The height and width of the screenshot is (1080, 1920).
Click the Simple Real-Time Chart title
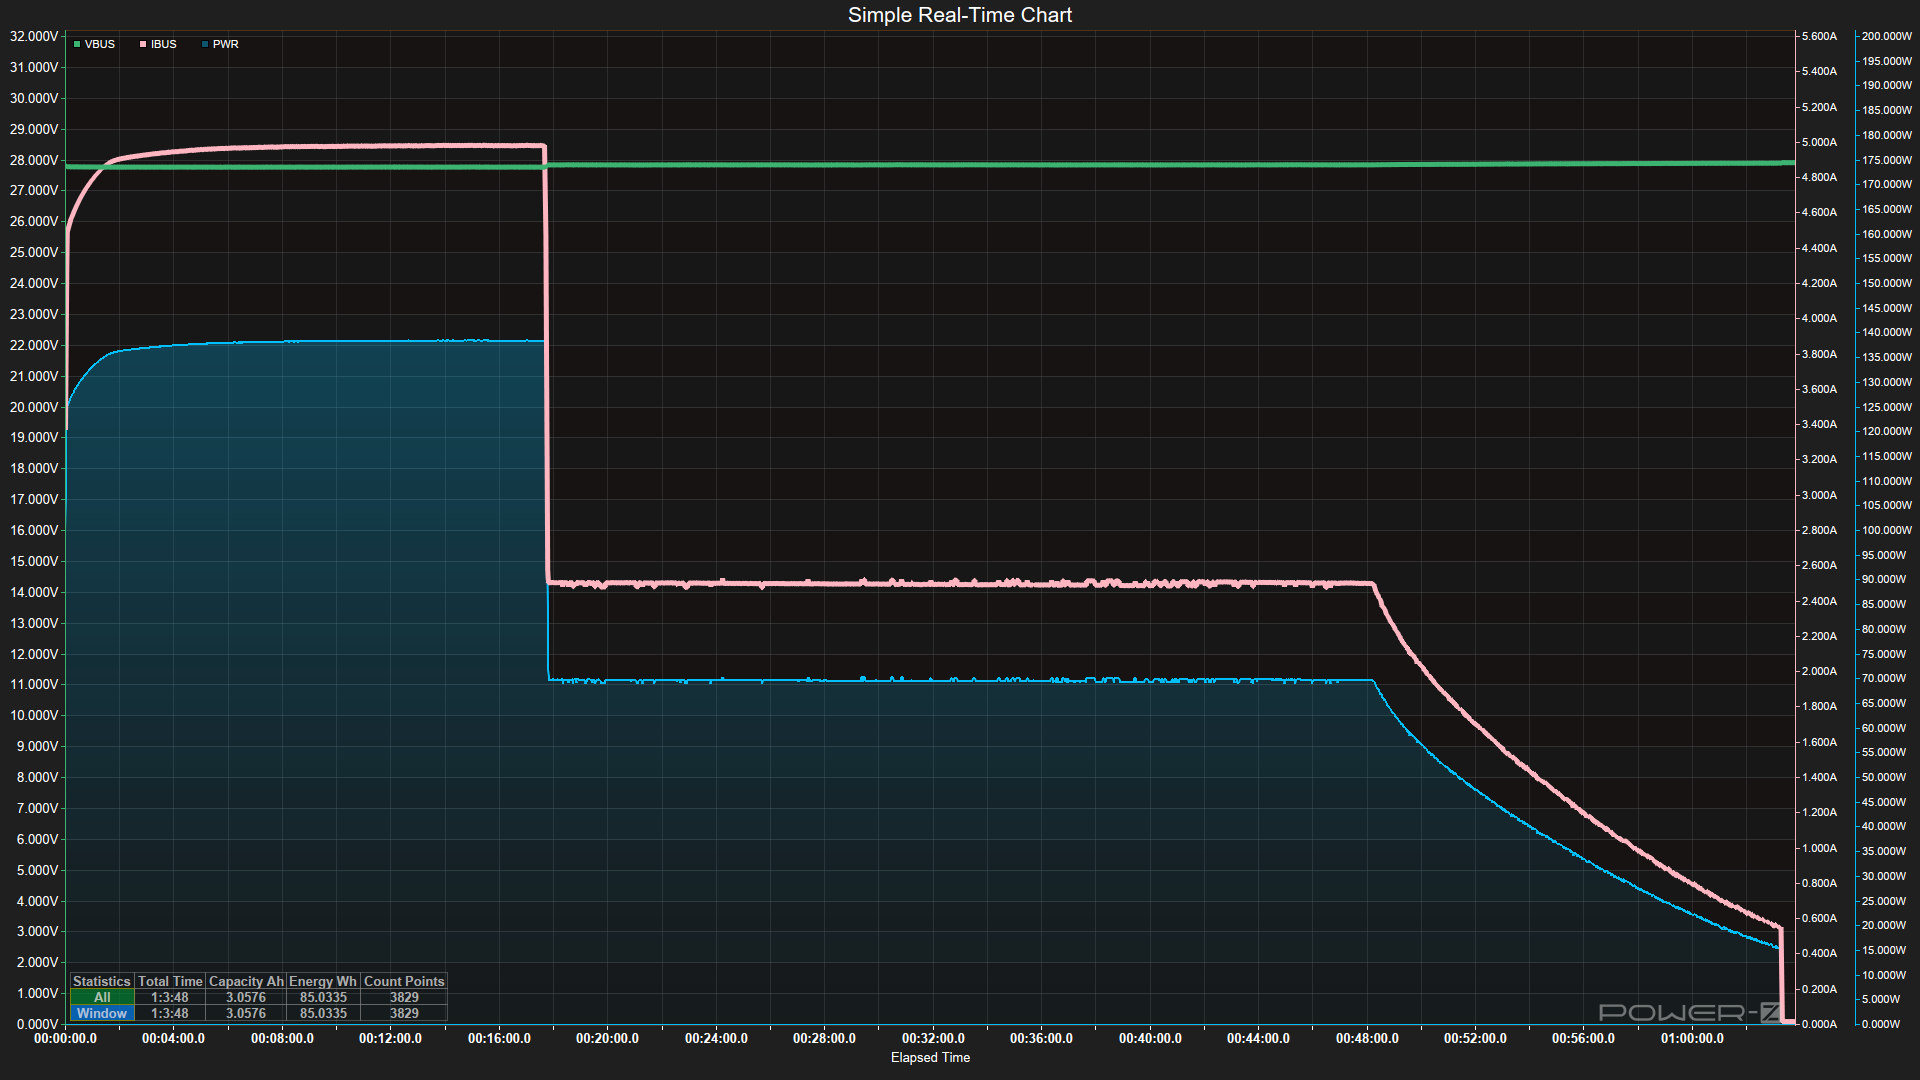click(x=960, y=15)
